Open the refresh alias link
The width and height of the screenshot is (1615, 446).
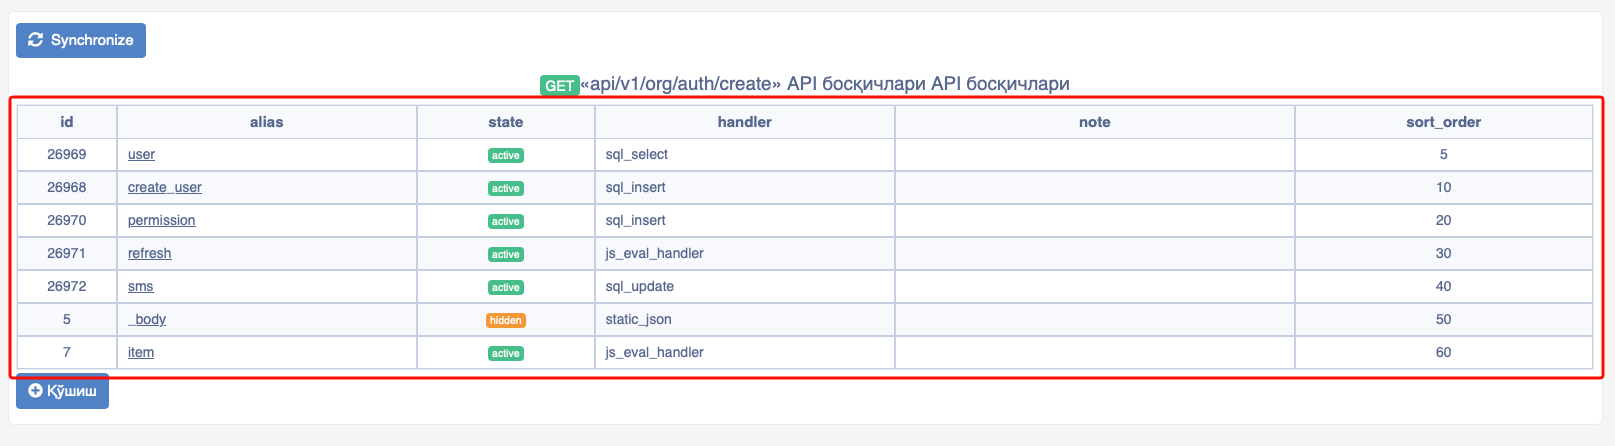(150, 253)
